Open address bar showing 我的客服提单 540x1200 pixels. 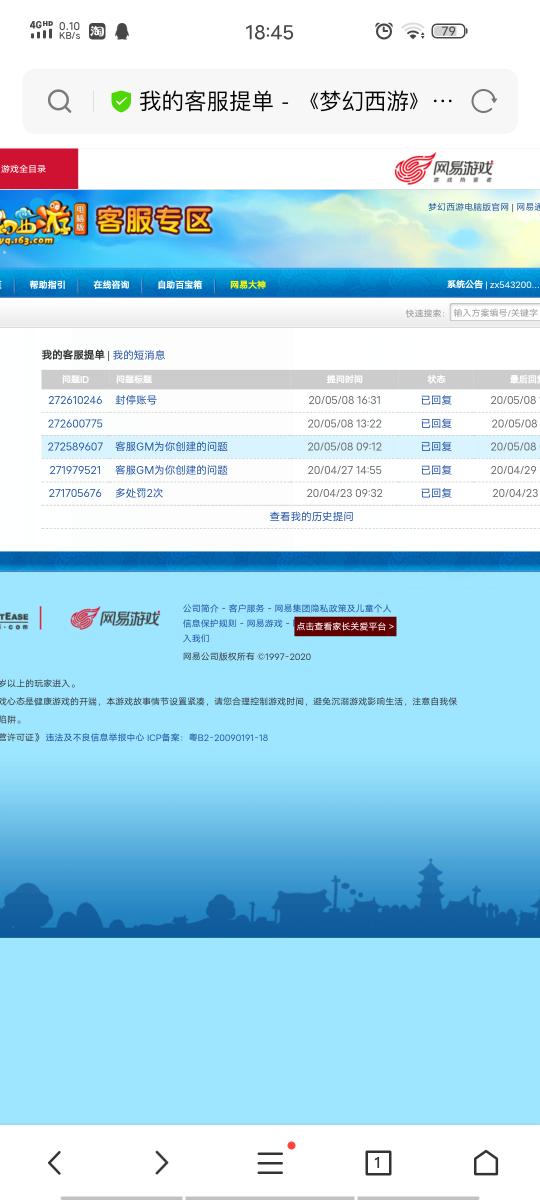point(270,101)
